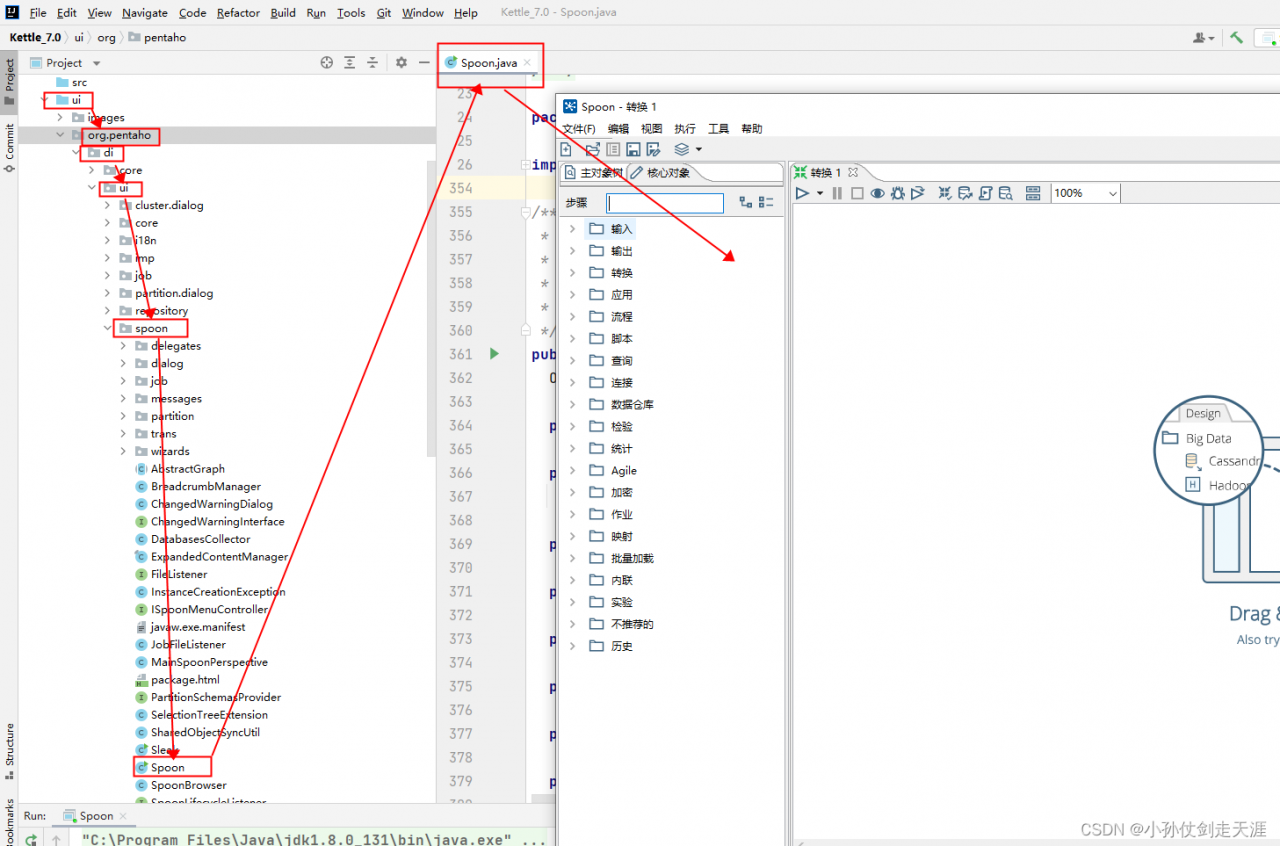
Task: Expand the 输出 step folder
Action: coord(573,251)
